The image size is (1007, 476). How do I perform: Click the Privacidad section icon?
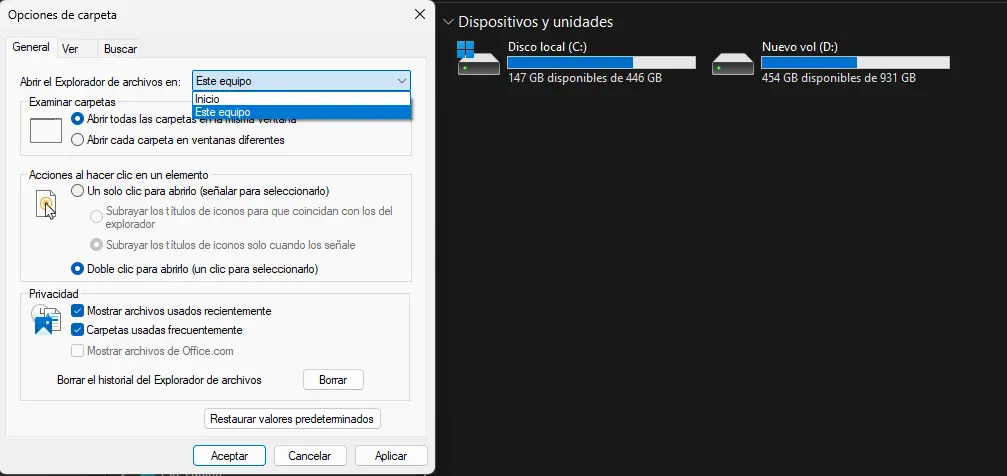coord(46,320)
